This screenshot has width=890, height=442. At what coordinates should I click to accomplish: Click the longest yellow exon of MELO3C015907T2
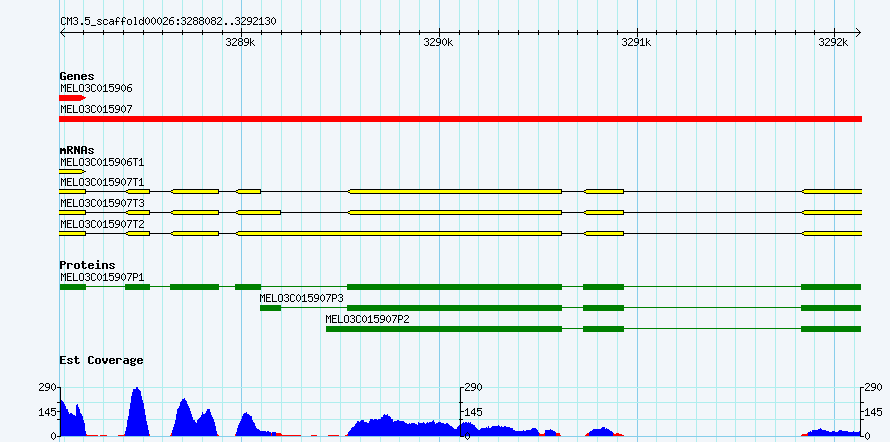(x=399, y=234)
